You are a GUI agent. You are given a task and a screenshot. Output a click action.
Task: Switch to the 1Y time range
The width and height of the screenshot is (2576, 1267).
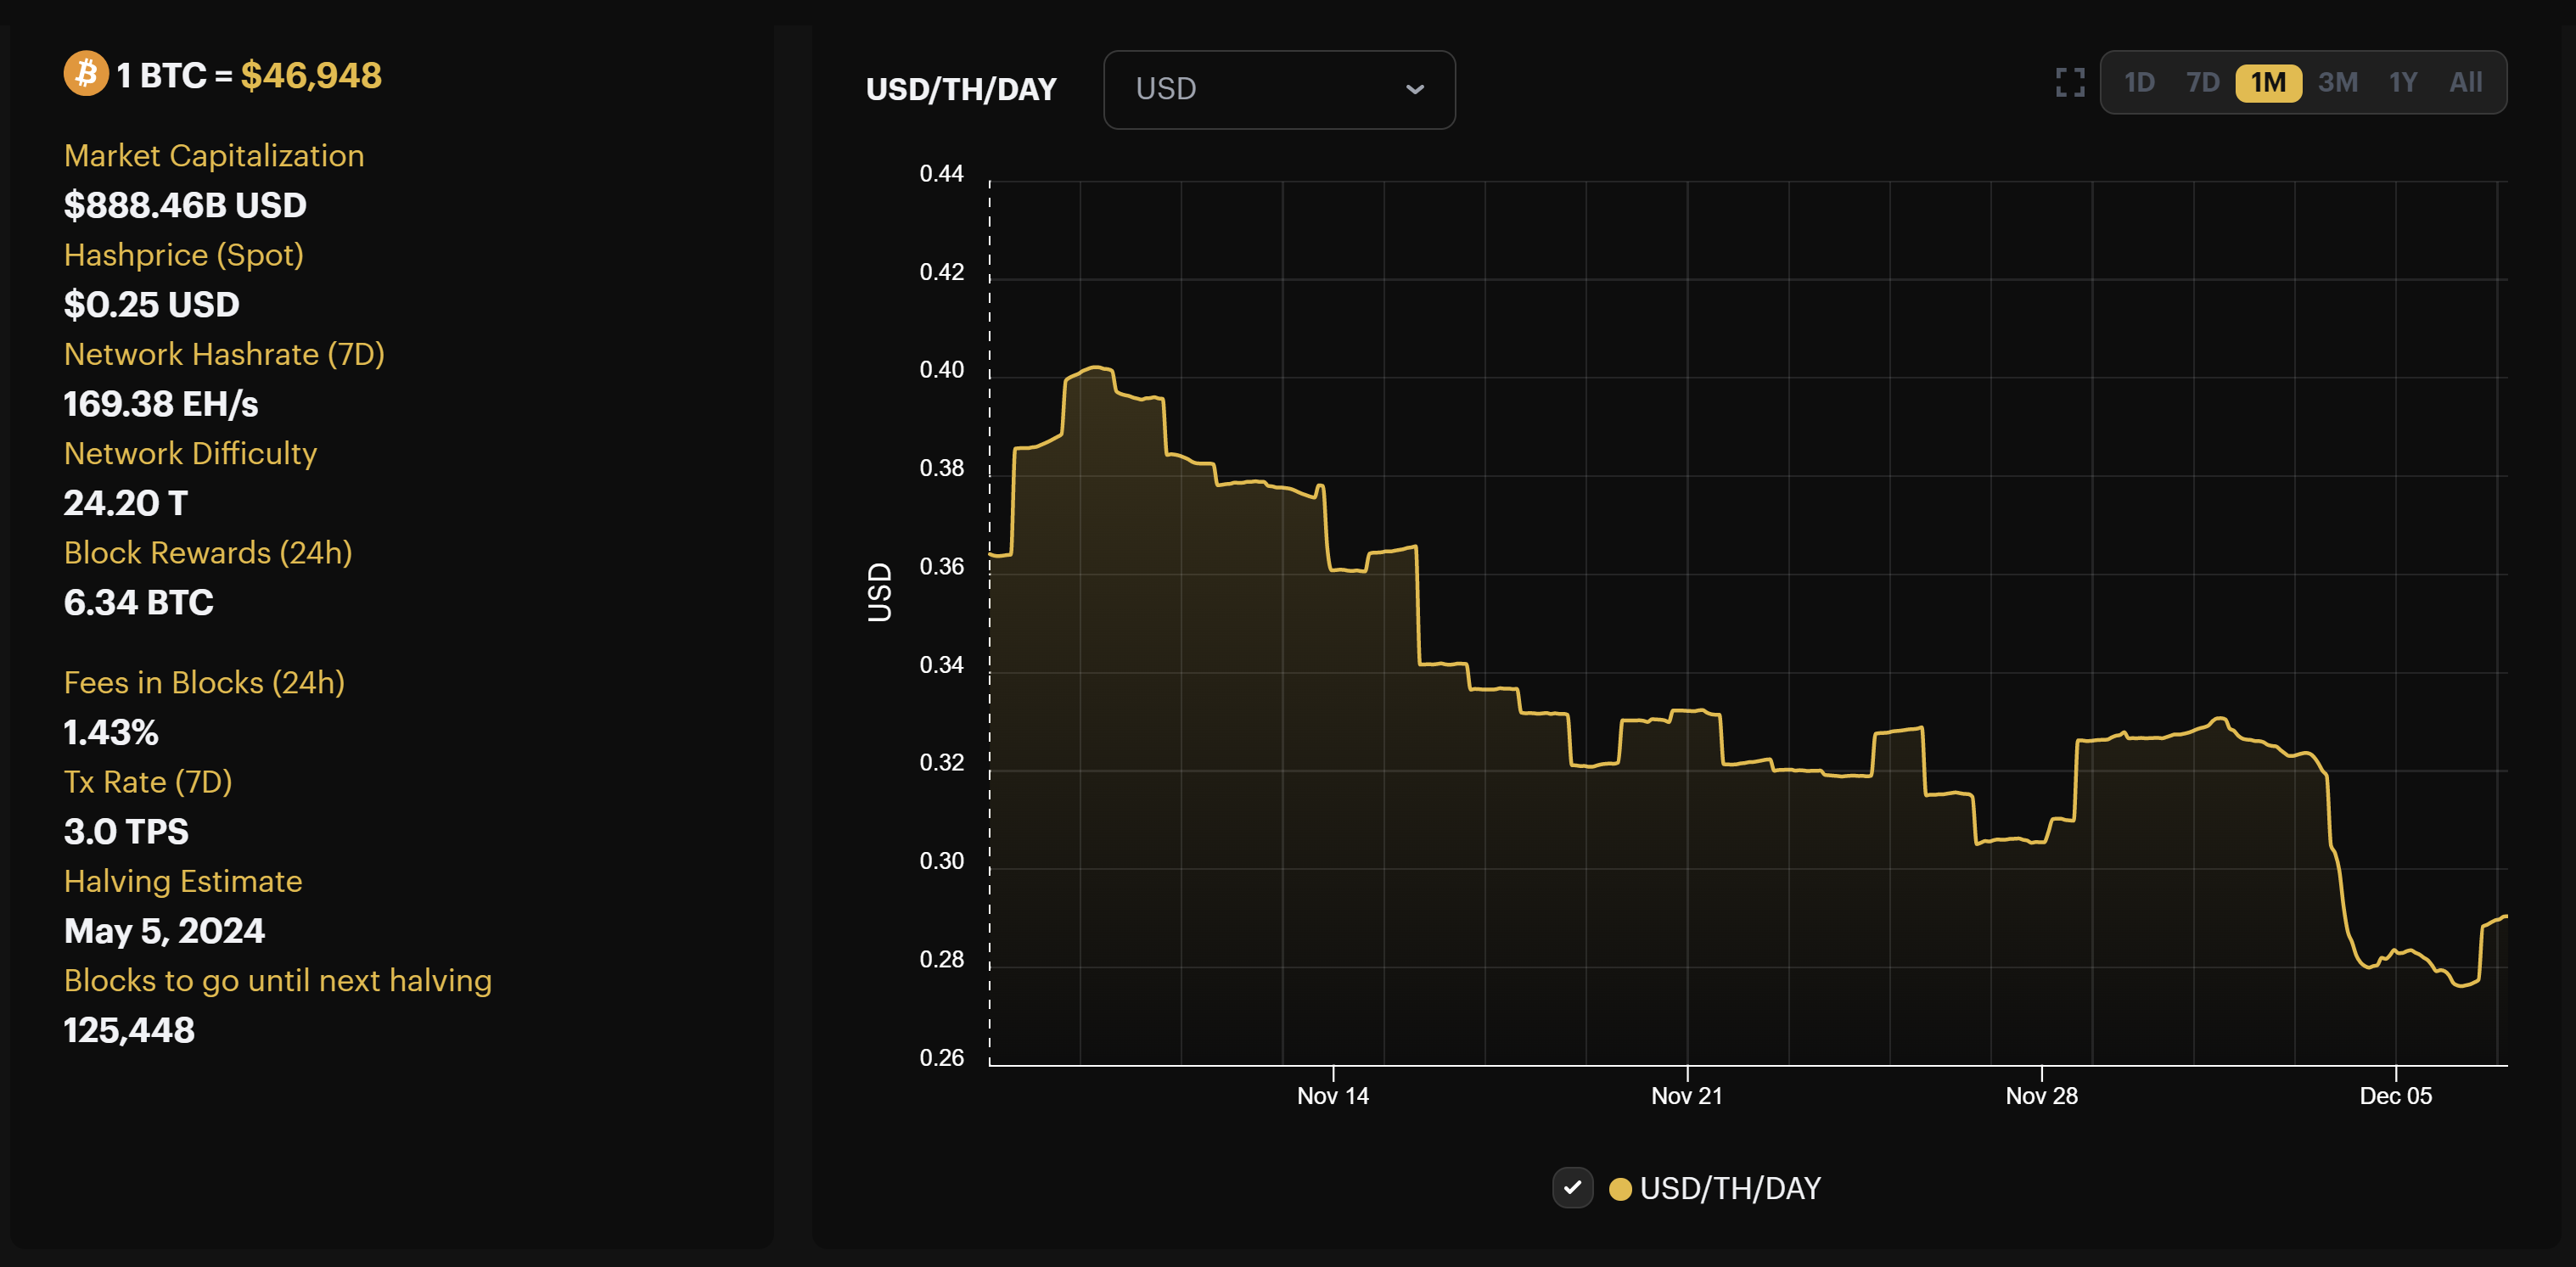click(2403, 83)
